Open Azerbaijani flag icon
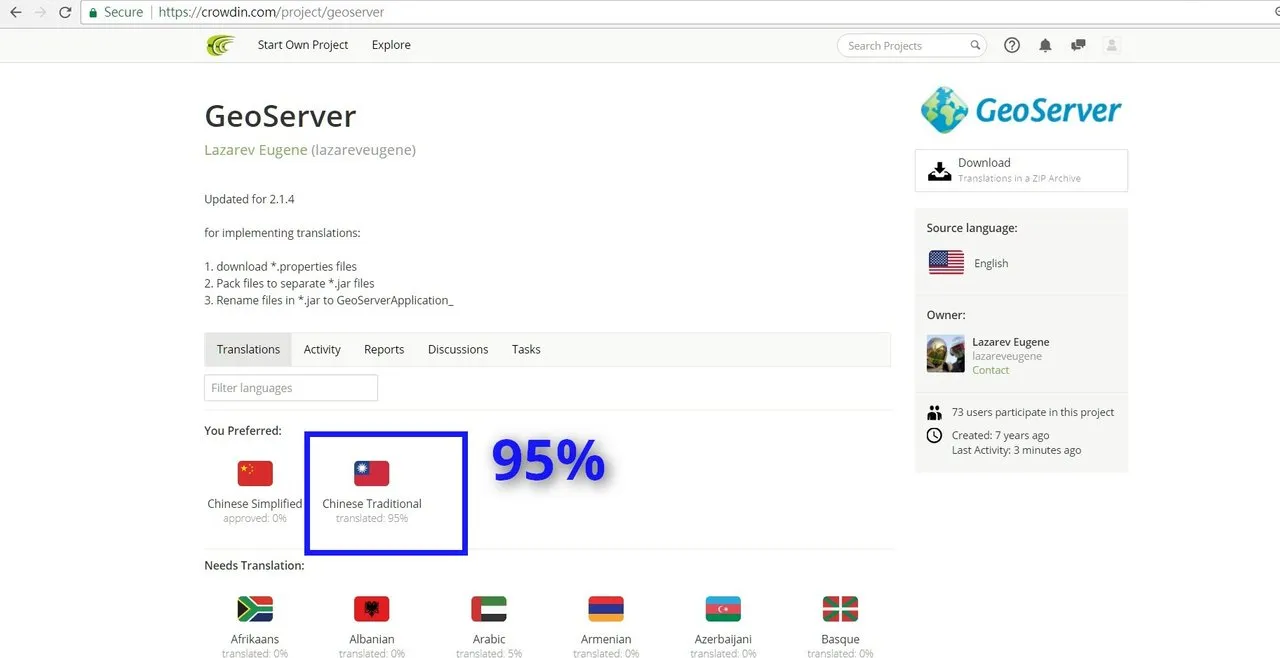The height and width of the screenshot is (658, 1280). point(723,609)
